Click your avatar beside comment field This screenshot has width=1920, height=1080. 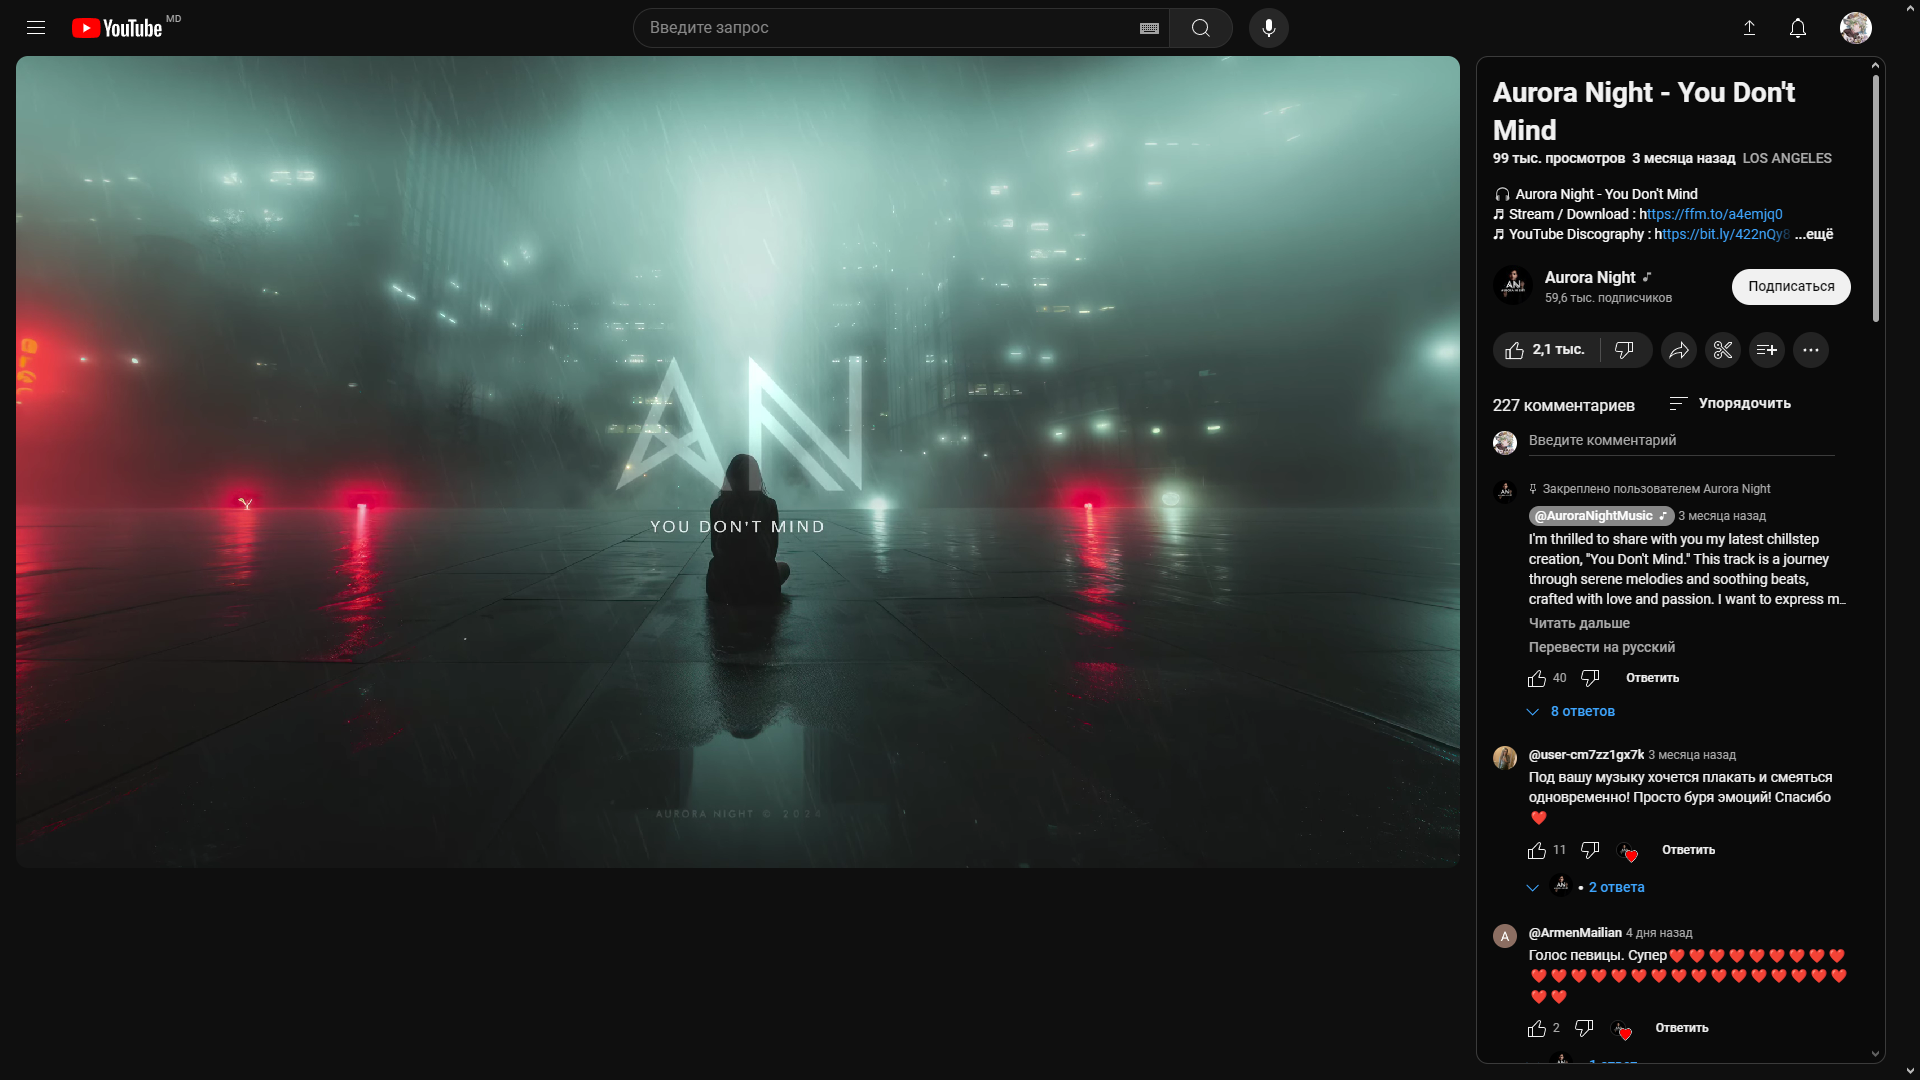click(x=1505, y=443)
